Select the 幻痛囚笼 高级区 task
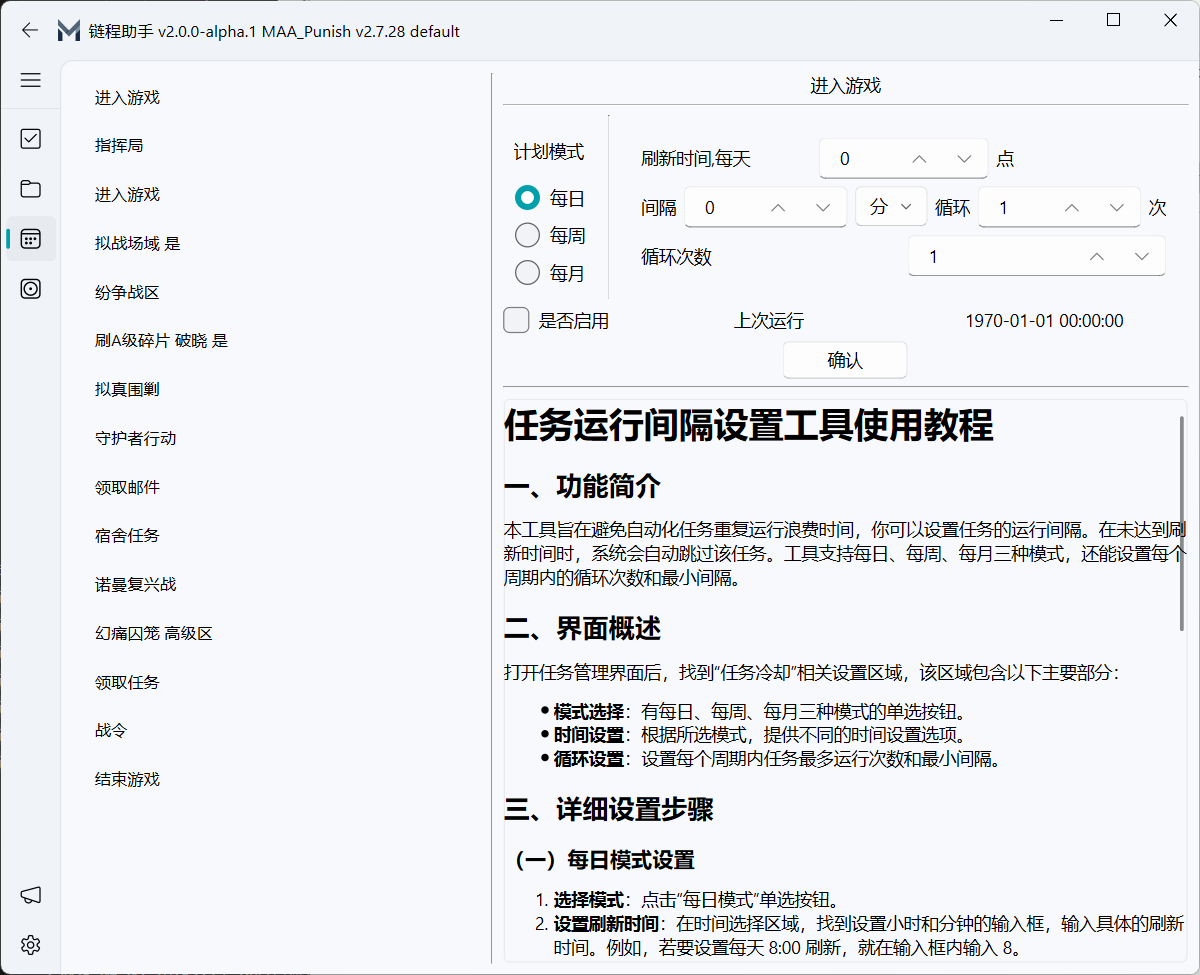The height and width of the screenshot is (975, 1200). (x=153, y=634)
